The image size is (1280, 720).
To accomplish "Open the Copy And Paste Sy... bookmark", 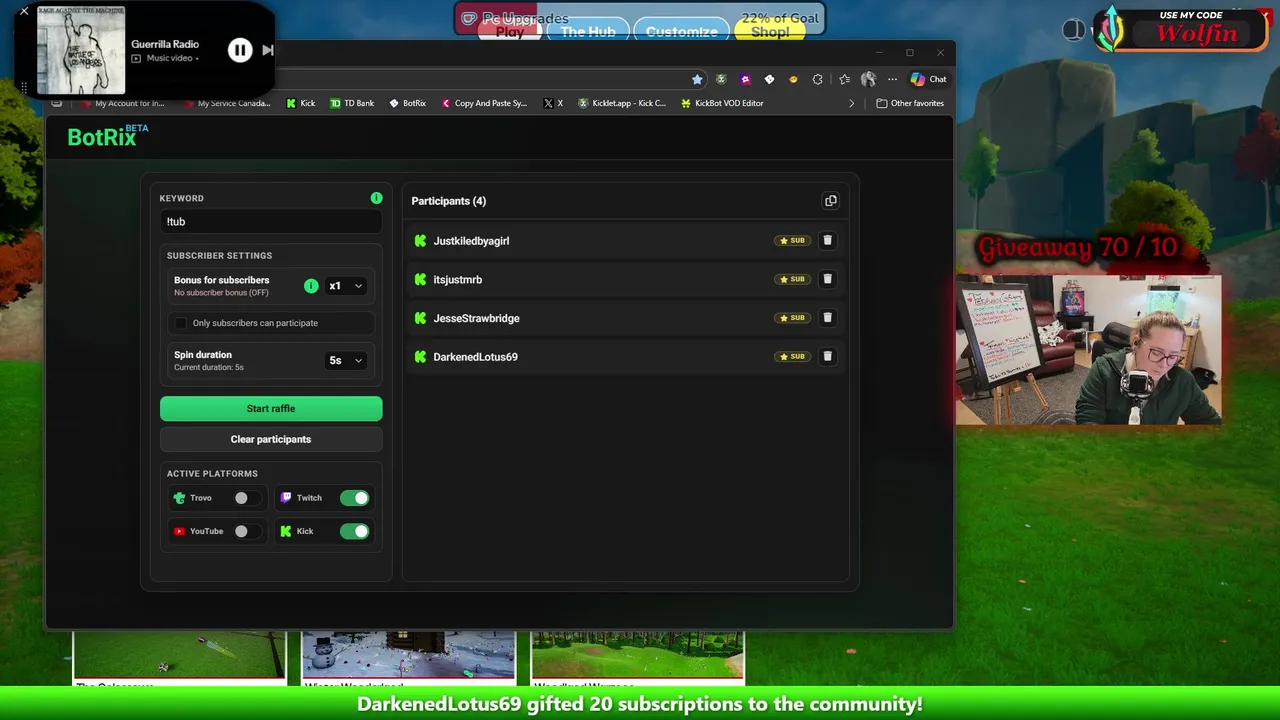I will pyautogui.click(x=483, y=103).
